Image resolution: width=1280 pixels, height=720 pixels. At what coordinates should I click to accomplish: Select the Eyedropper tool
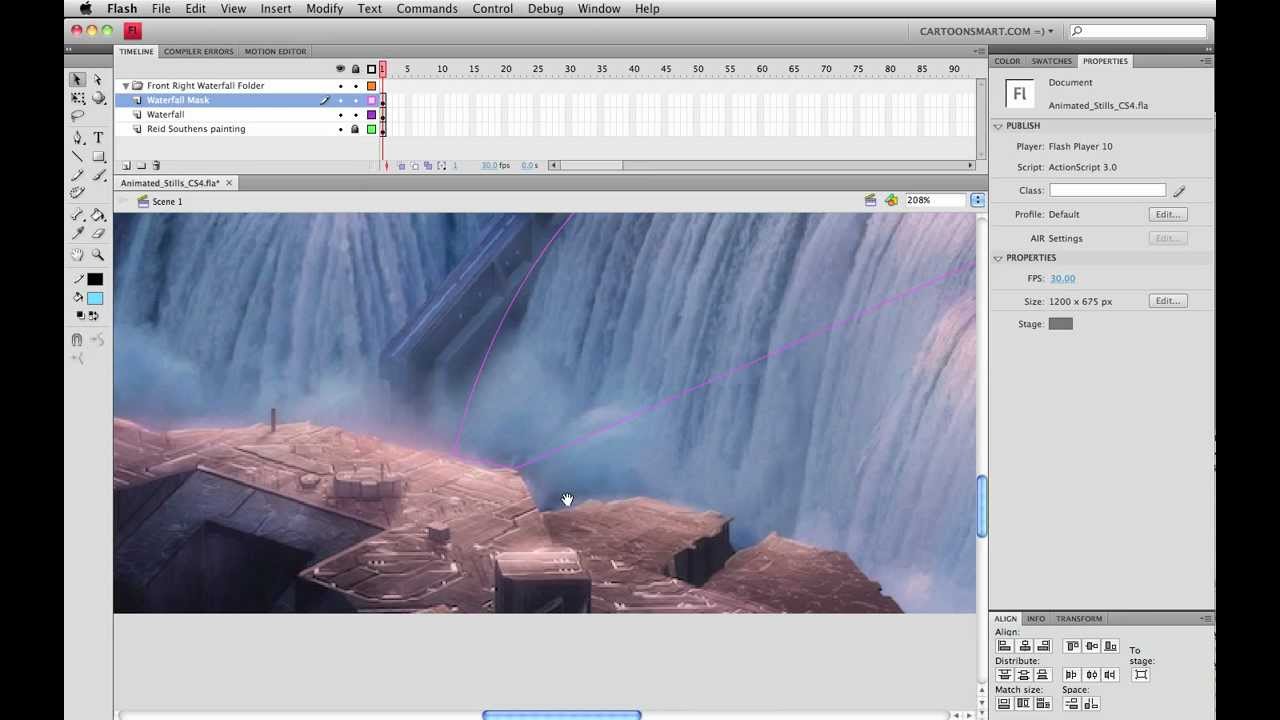78,233
